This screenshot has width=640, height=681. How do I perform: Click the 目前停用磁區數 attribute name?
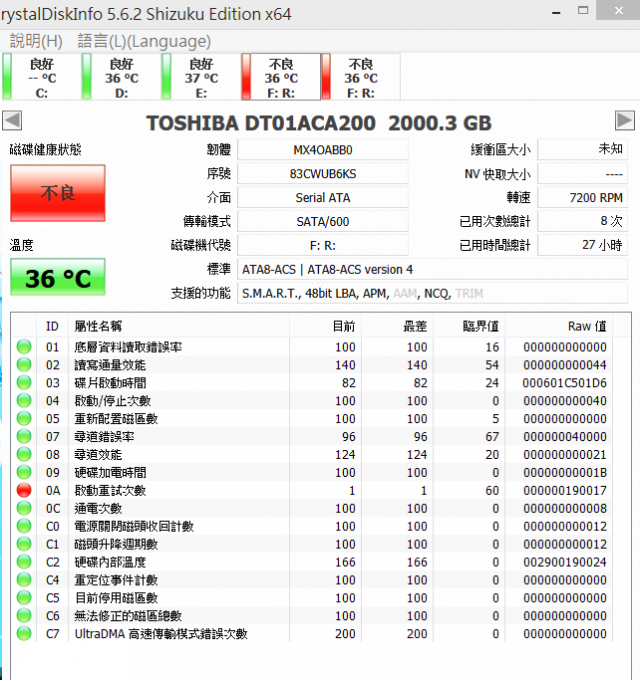coord(116,598)
